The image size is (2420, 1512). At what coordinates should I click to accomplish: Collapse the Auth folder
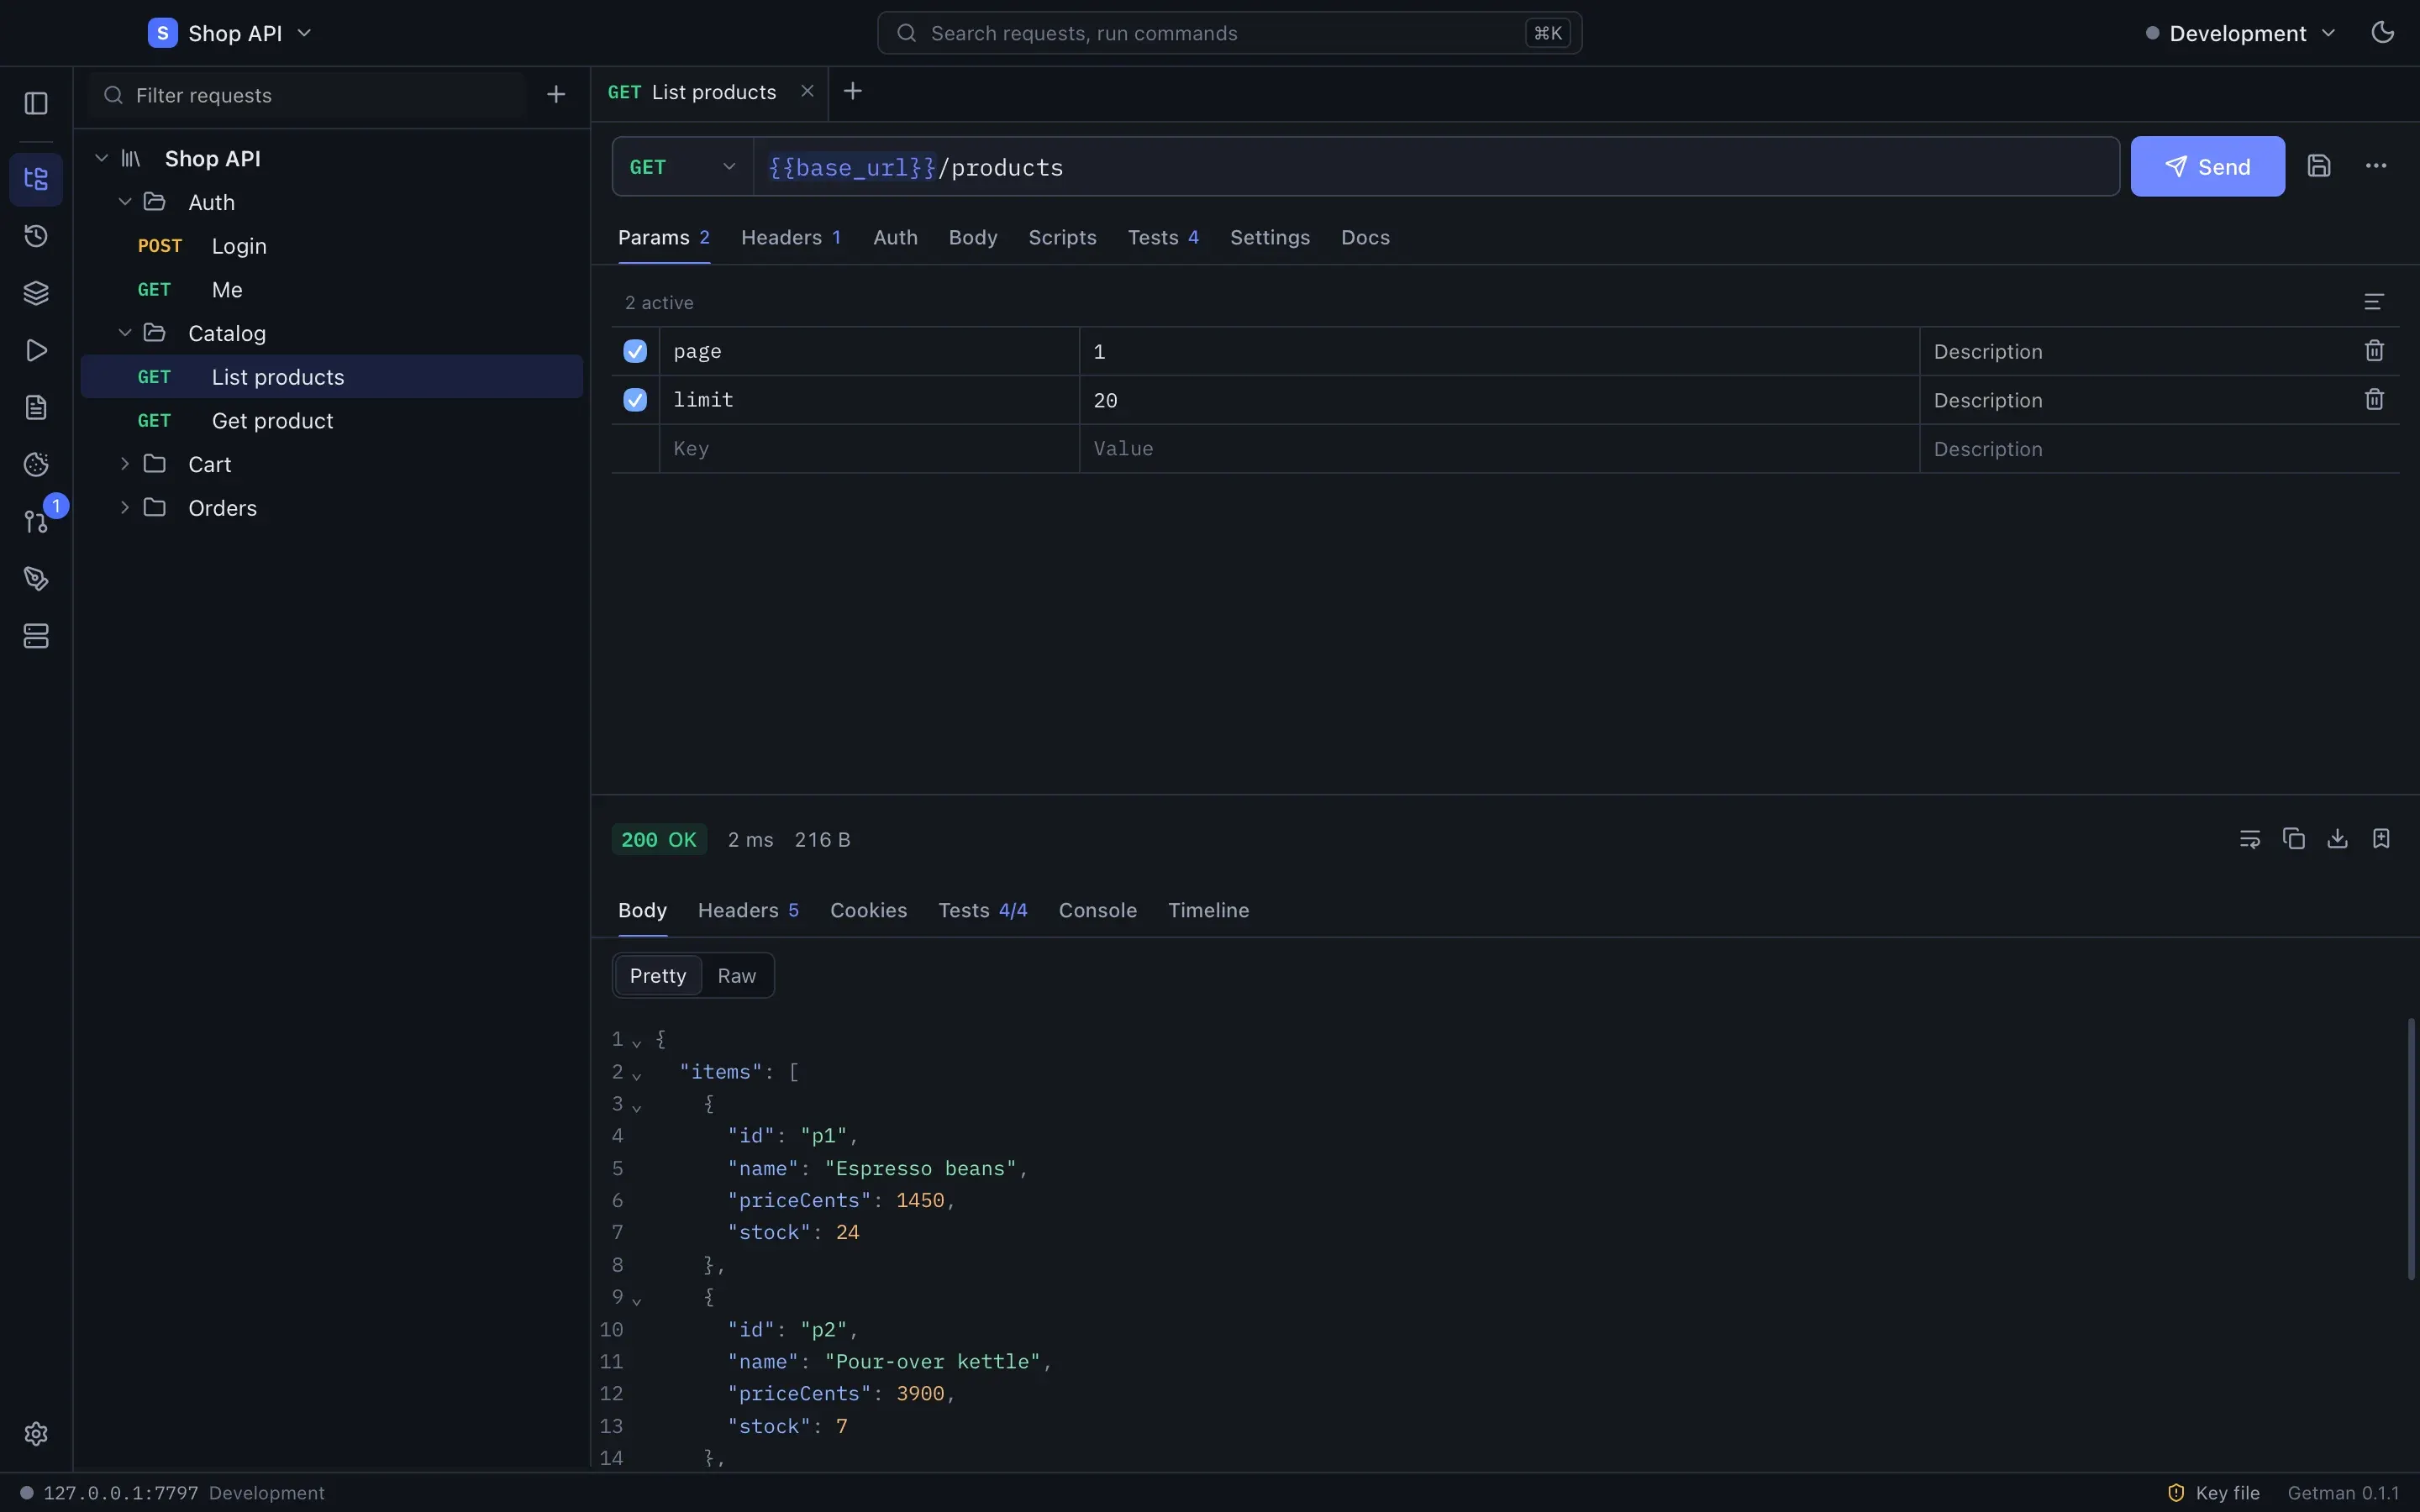pos(125,202)
